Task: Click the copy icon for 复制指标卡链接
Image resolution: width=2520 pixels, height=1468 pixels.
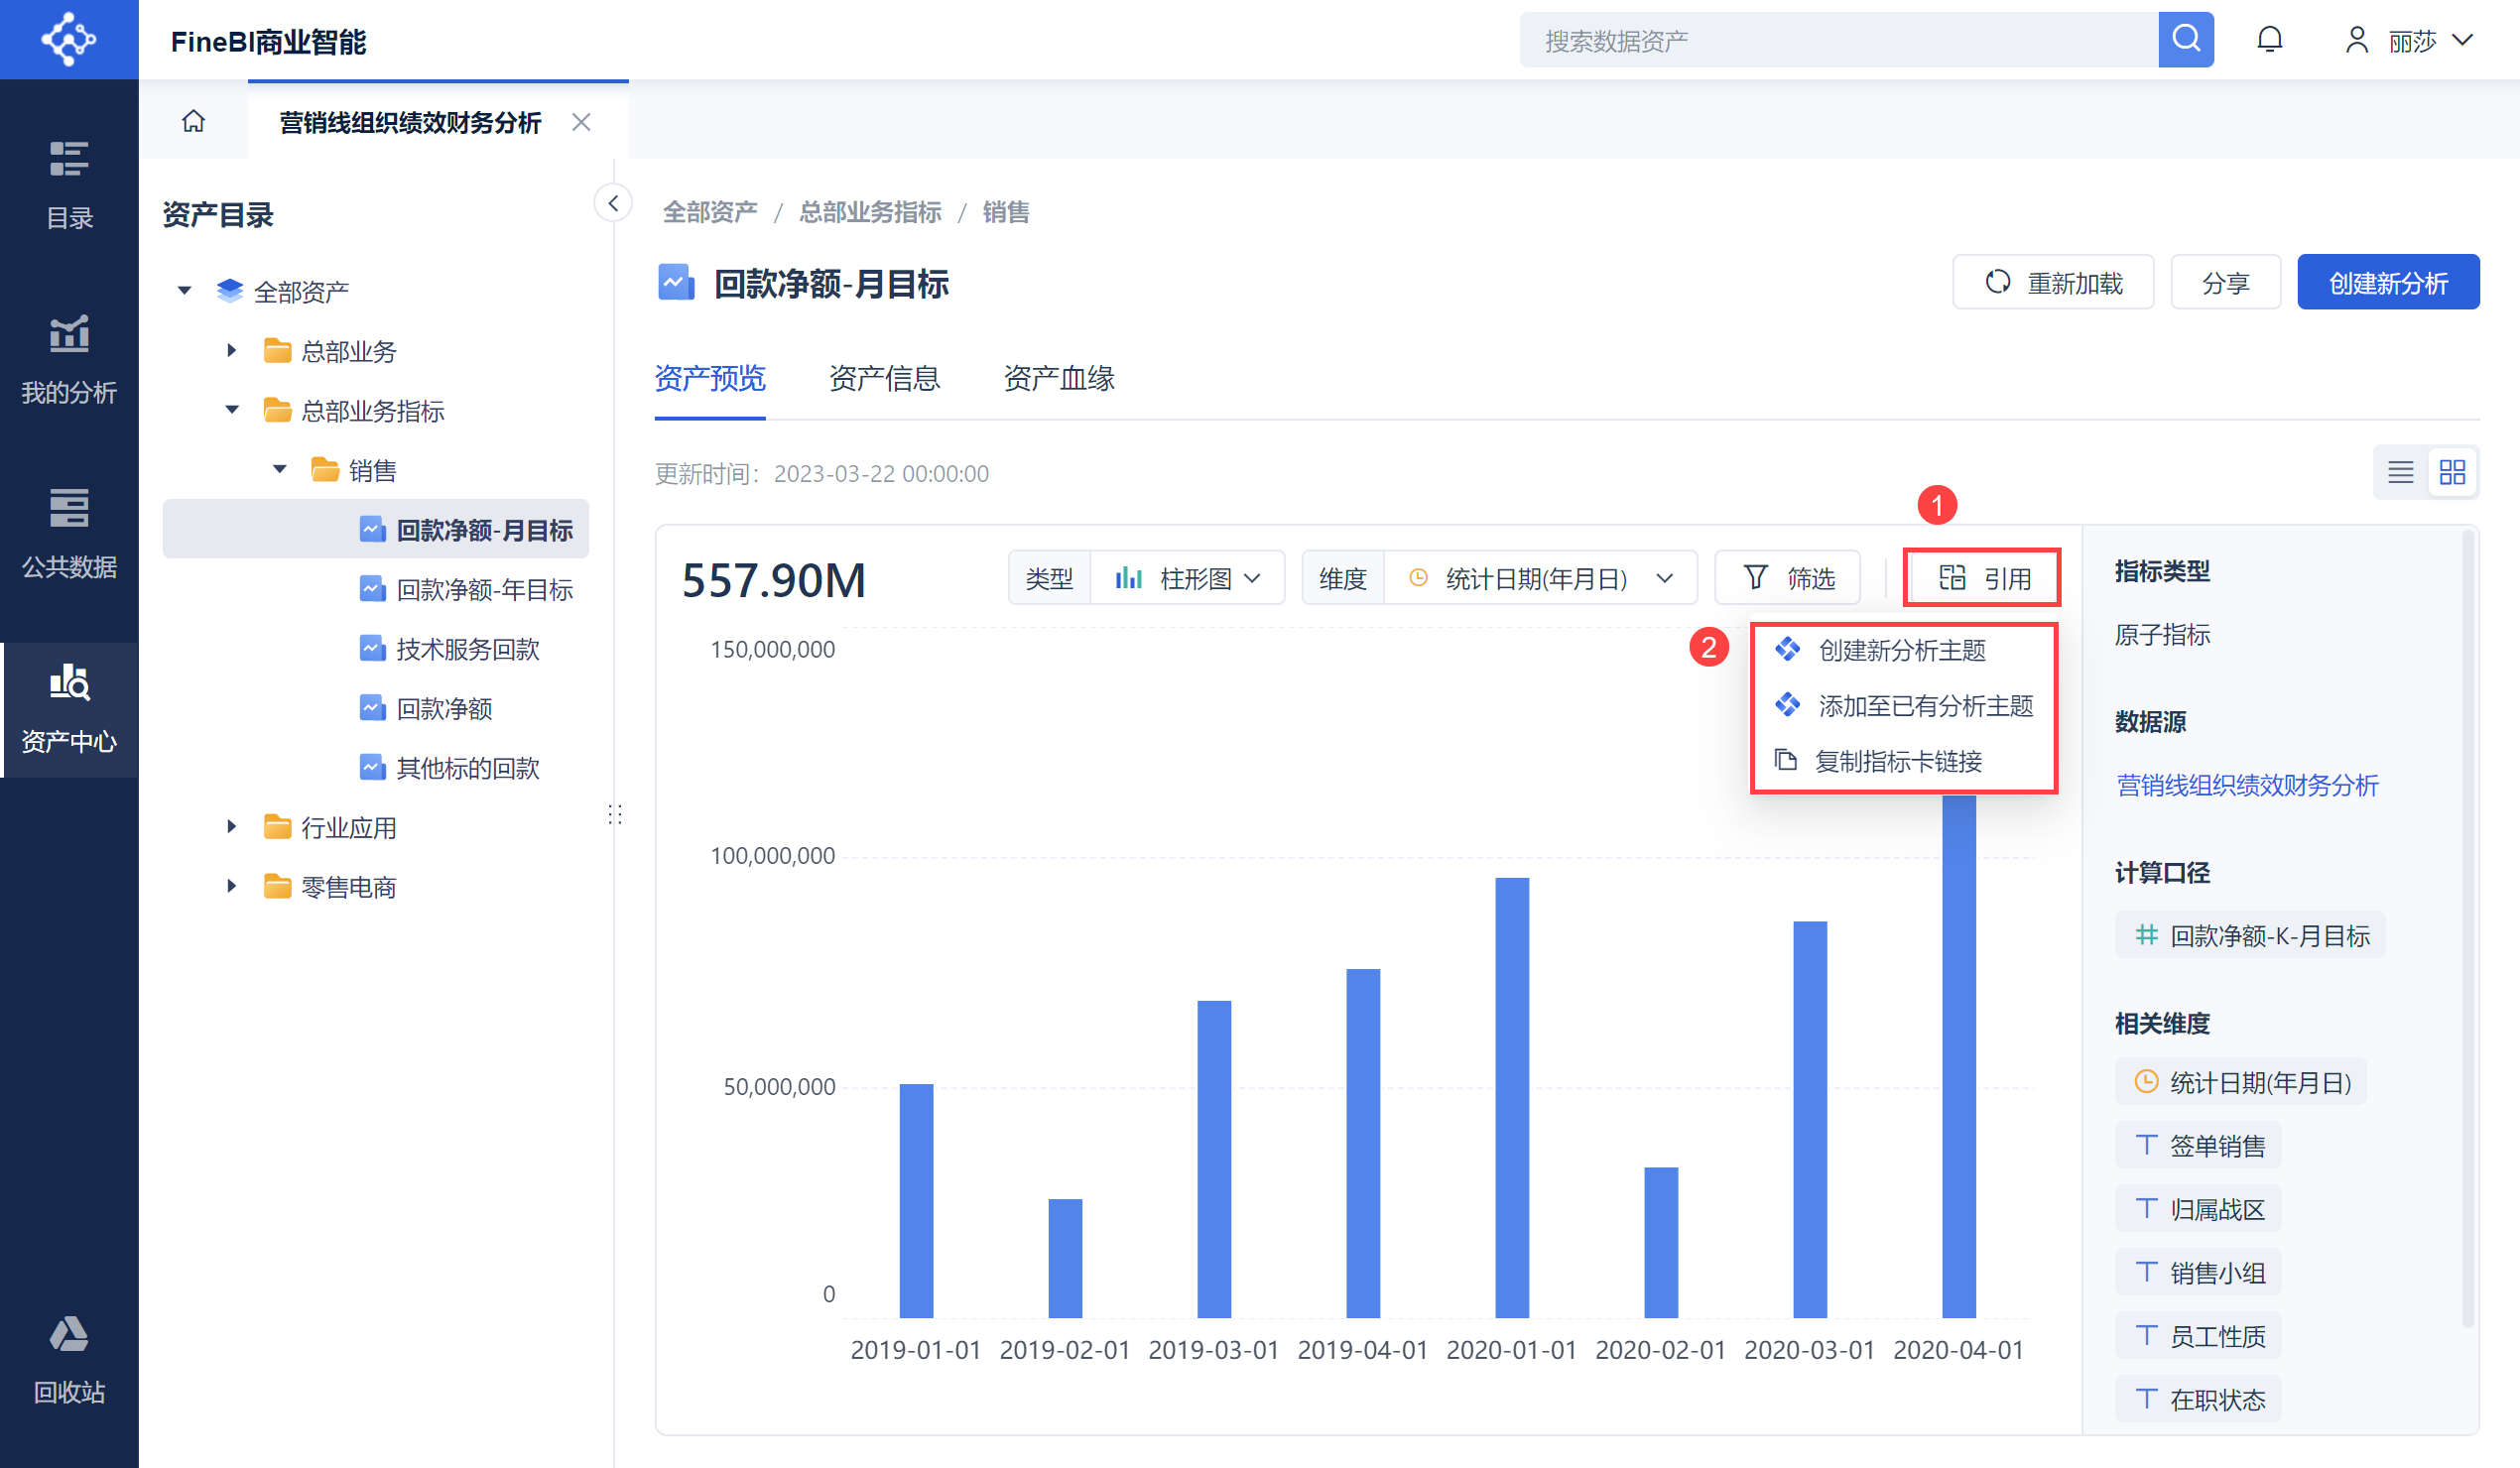Action: tap(1786, 760)
